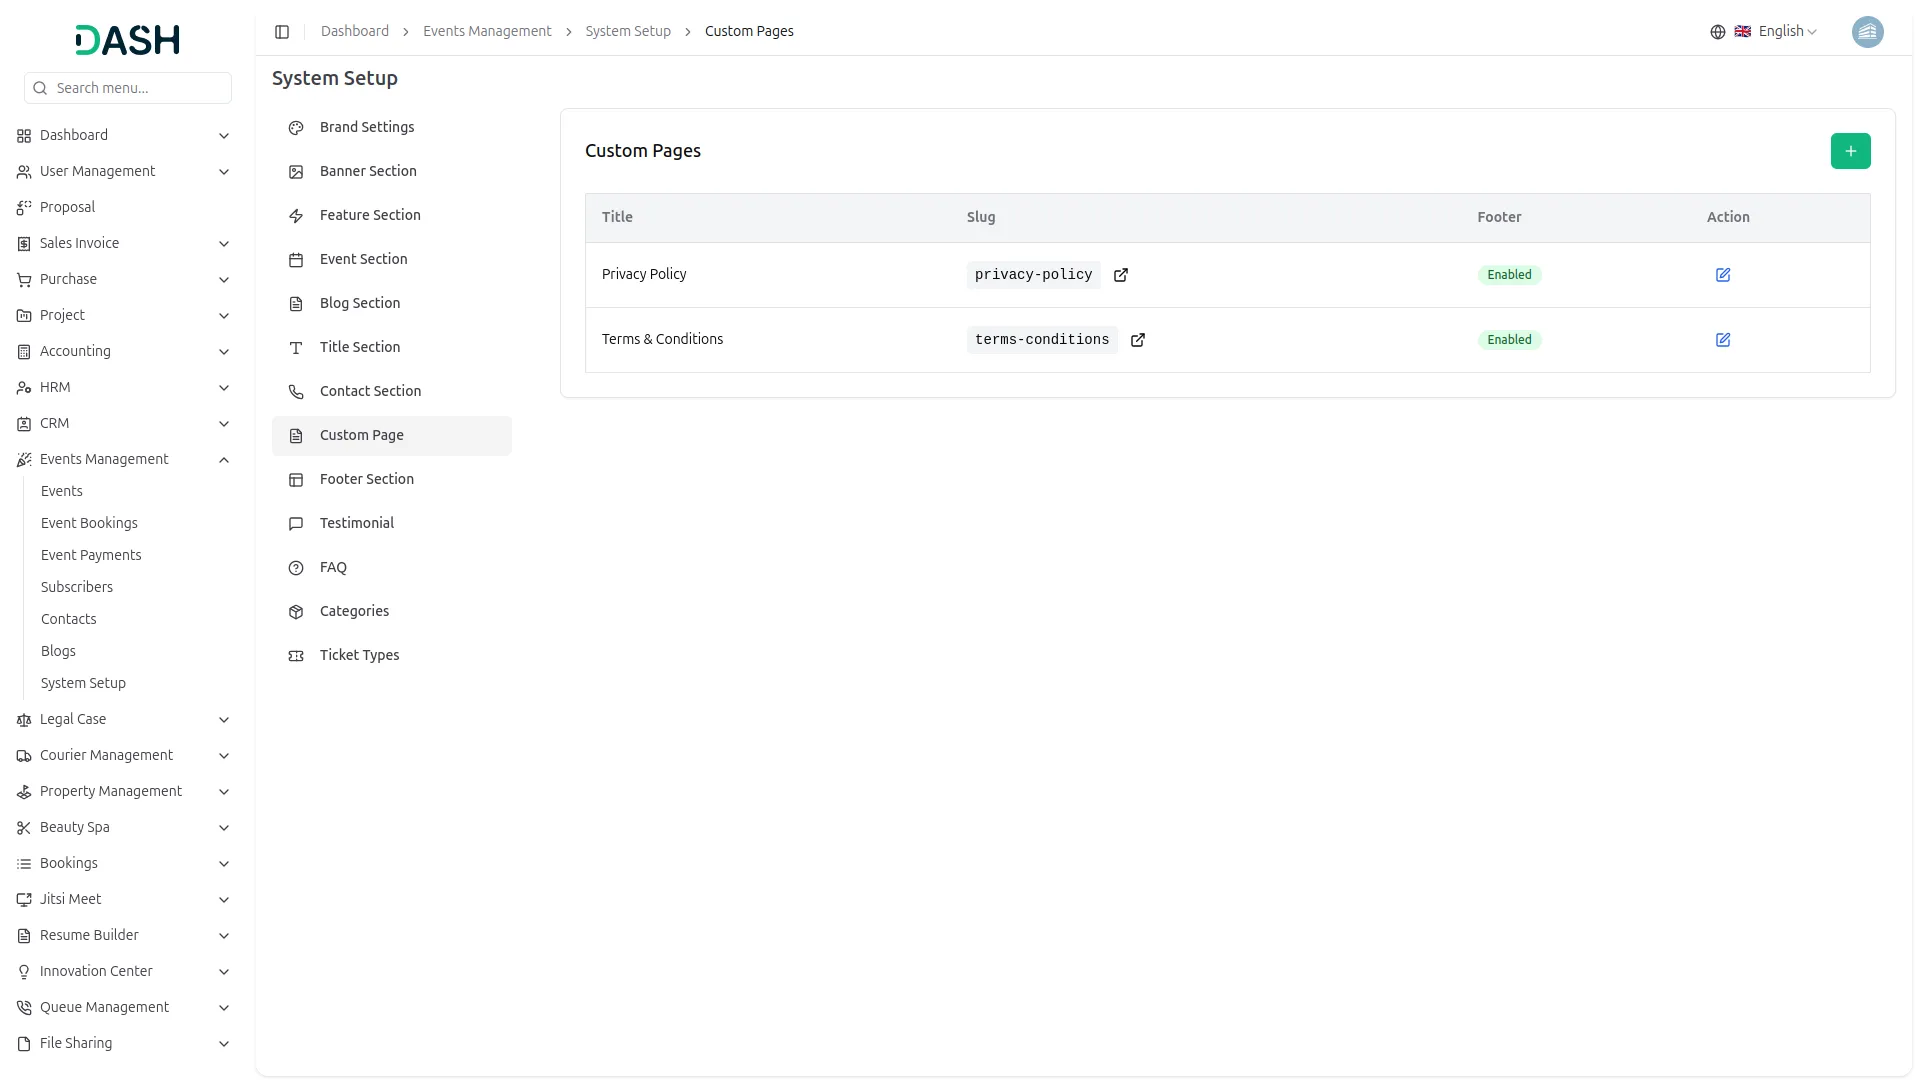Expand the Property Management menu
This screenshot has width=1920, height=1080.
coord(224,792)
